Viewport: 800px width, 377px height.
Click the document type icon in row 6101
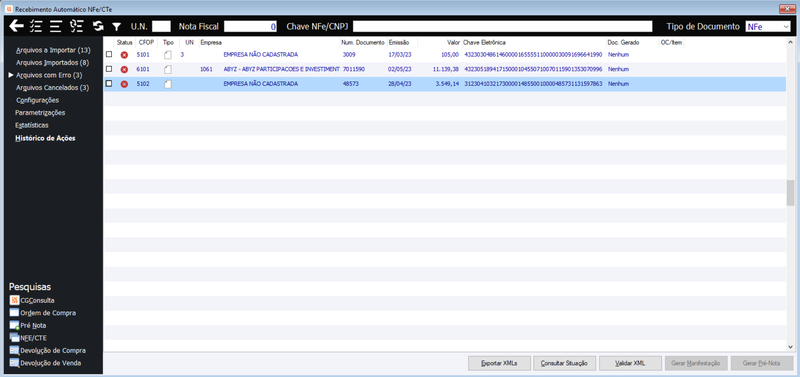click(168, 69)
